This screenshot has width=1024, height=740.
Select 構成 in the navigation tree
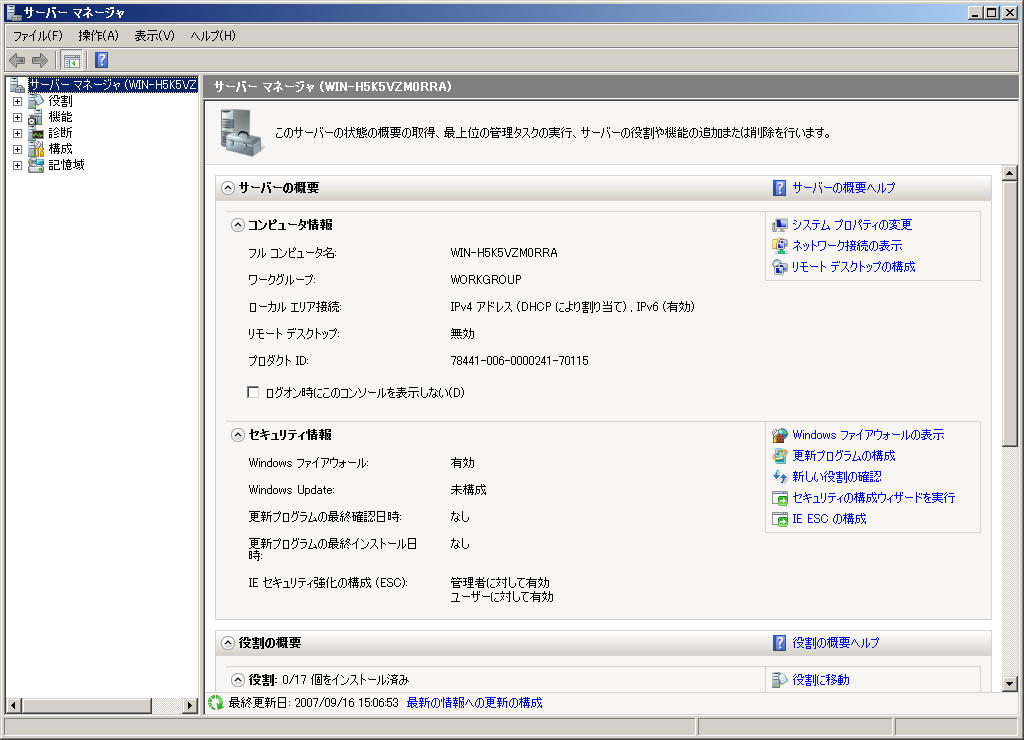click(x=60, y=149)
